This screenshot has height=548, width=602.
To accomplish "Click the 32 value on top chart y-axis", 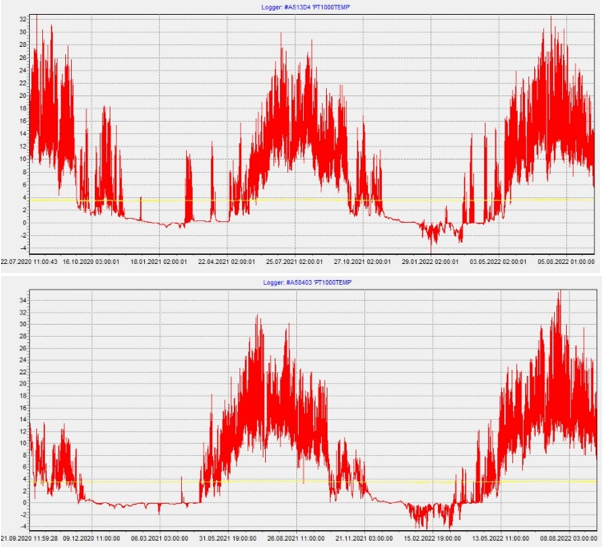I will 23,18.
